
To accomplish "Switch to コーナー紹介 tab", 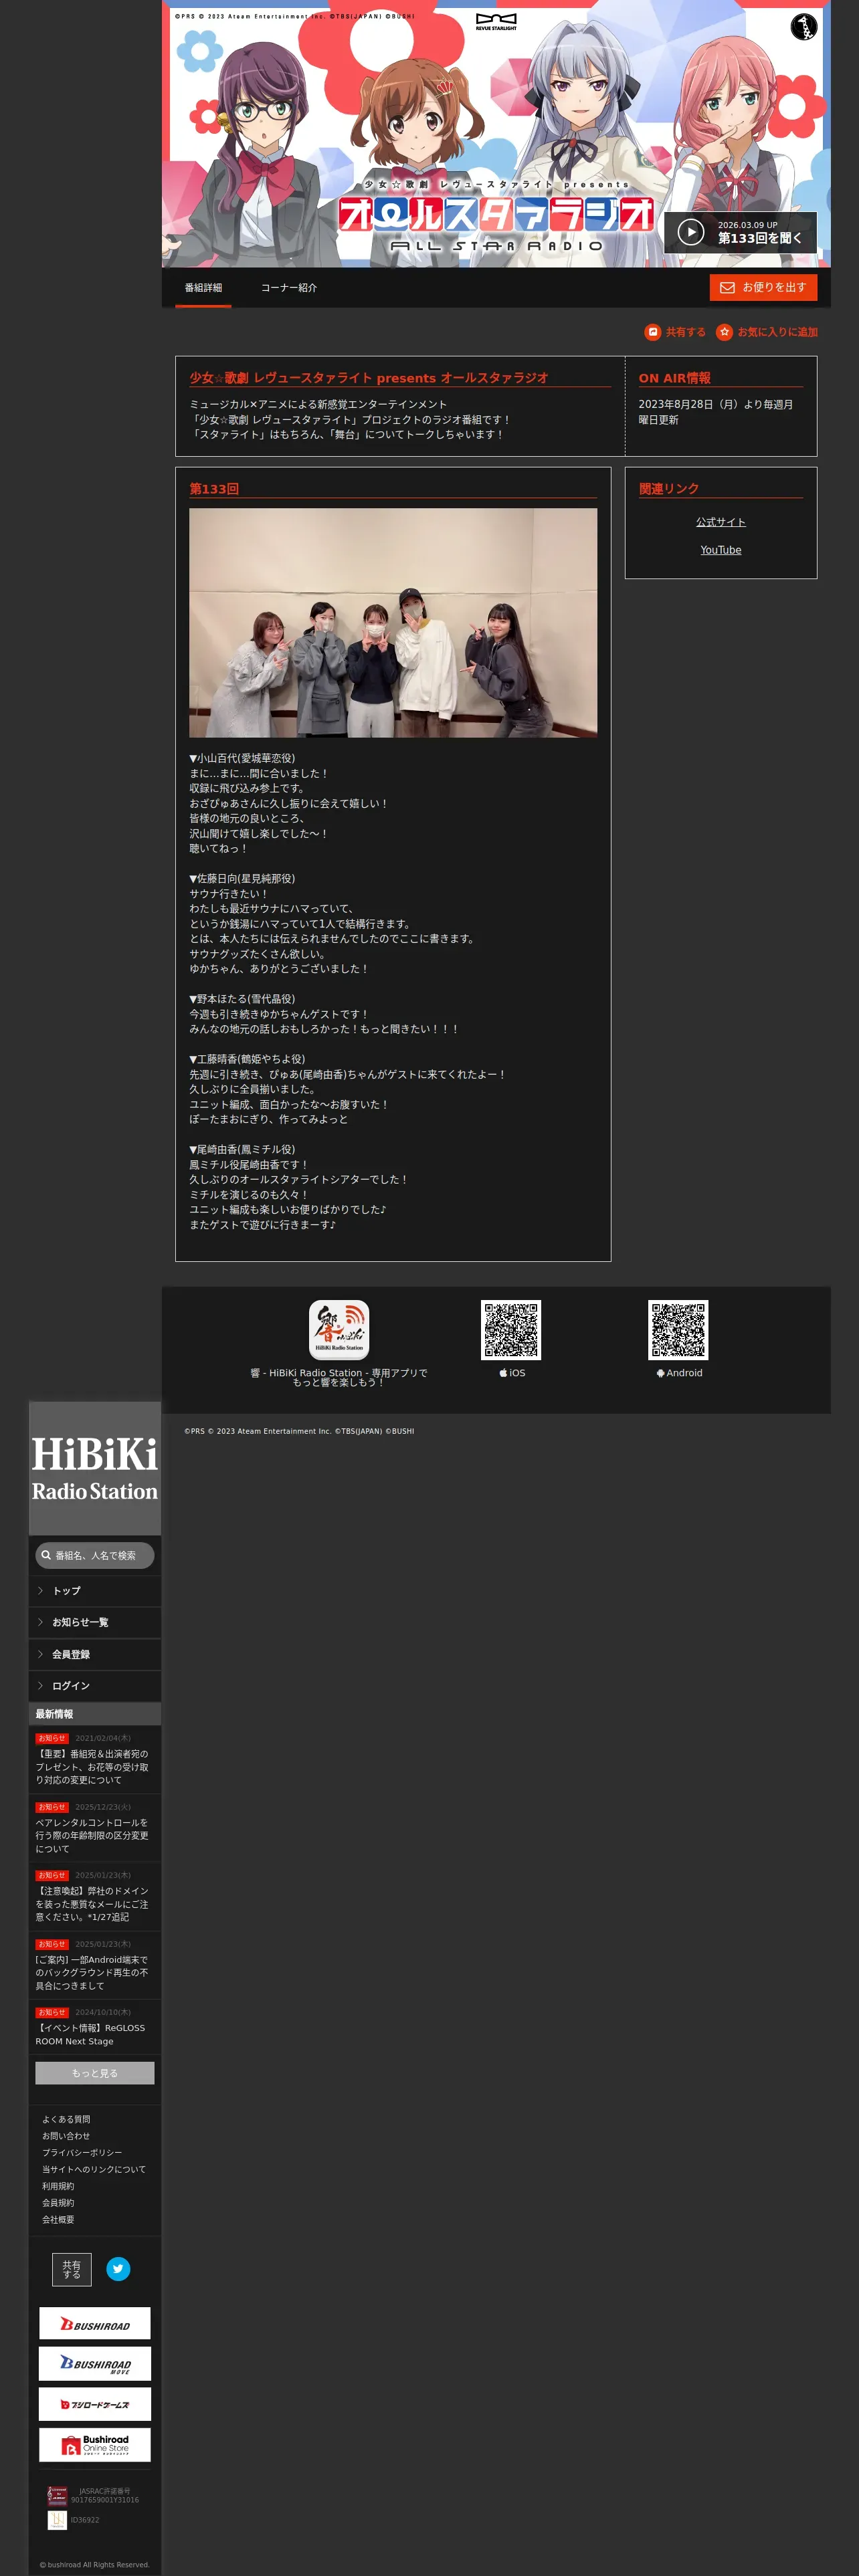I will pos(289,288).
